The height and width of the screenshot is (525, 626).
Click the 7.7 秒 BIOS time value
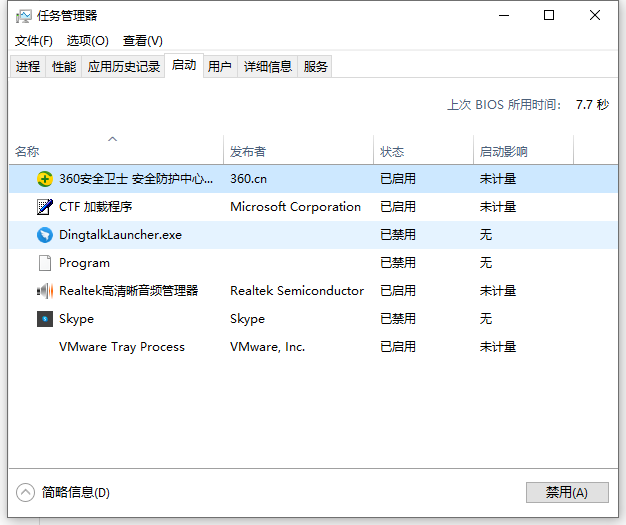point(592,105)
